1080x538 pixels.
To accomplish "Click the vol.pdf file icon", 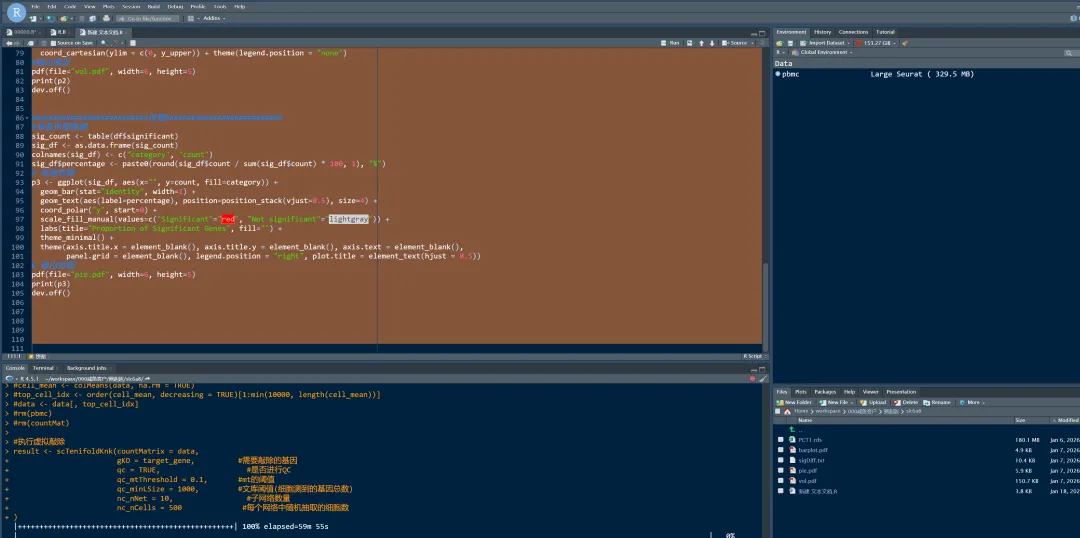I will 792,481.
